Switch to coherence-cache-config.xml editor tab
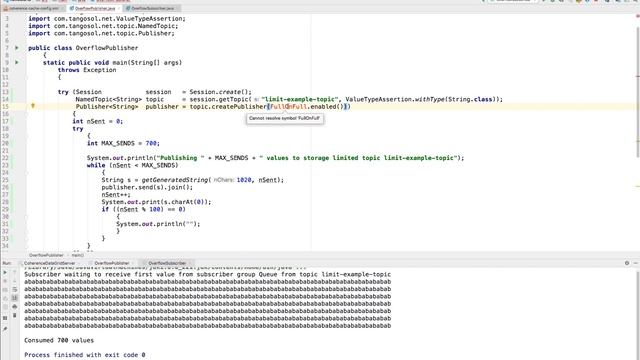Viewport: 640px width, 360px height. 33,8
